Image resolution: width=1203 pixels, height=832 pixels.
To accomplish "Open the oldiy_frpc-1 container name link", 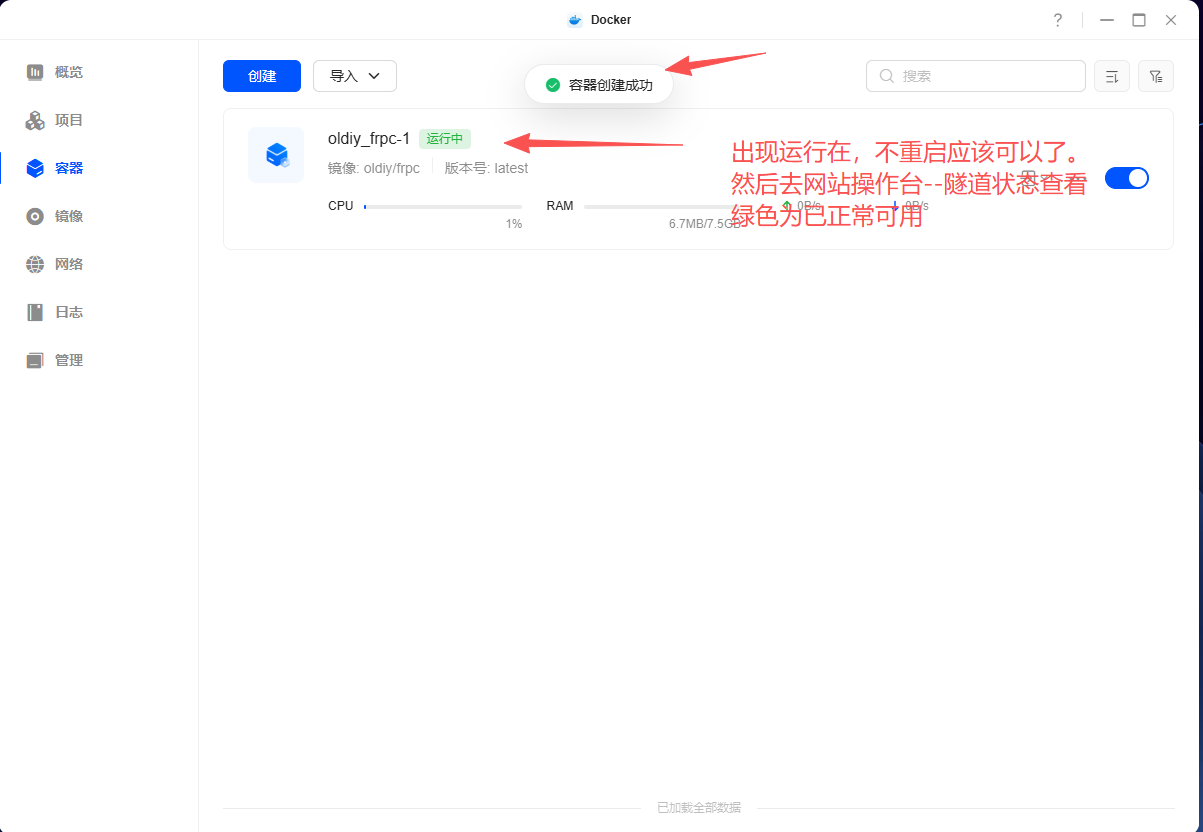I will click(369, 139).
